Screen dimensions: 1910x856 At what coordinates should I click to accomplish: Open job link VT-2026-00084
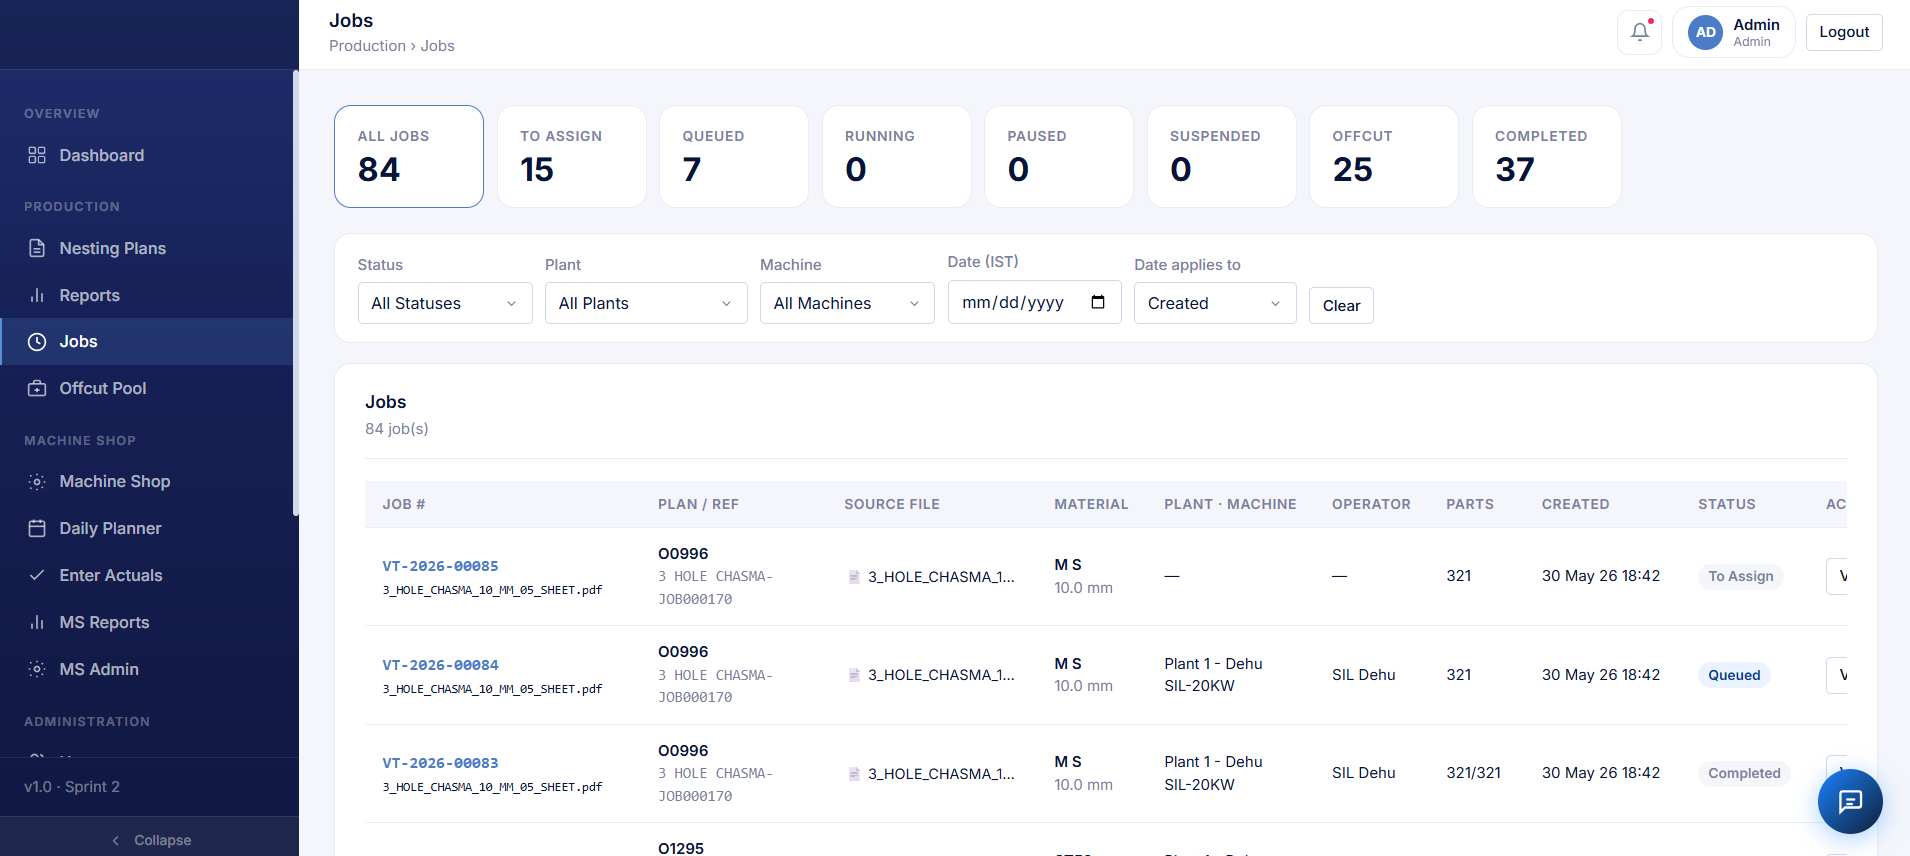coord(440,665)
